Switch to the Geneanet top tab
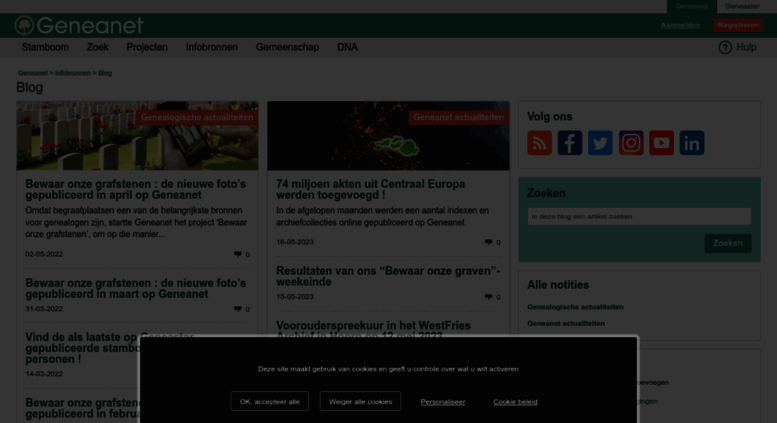777x423 pixels. 691,6
